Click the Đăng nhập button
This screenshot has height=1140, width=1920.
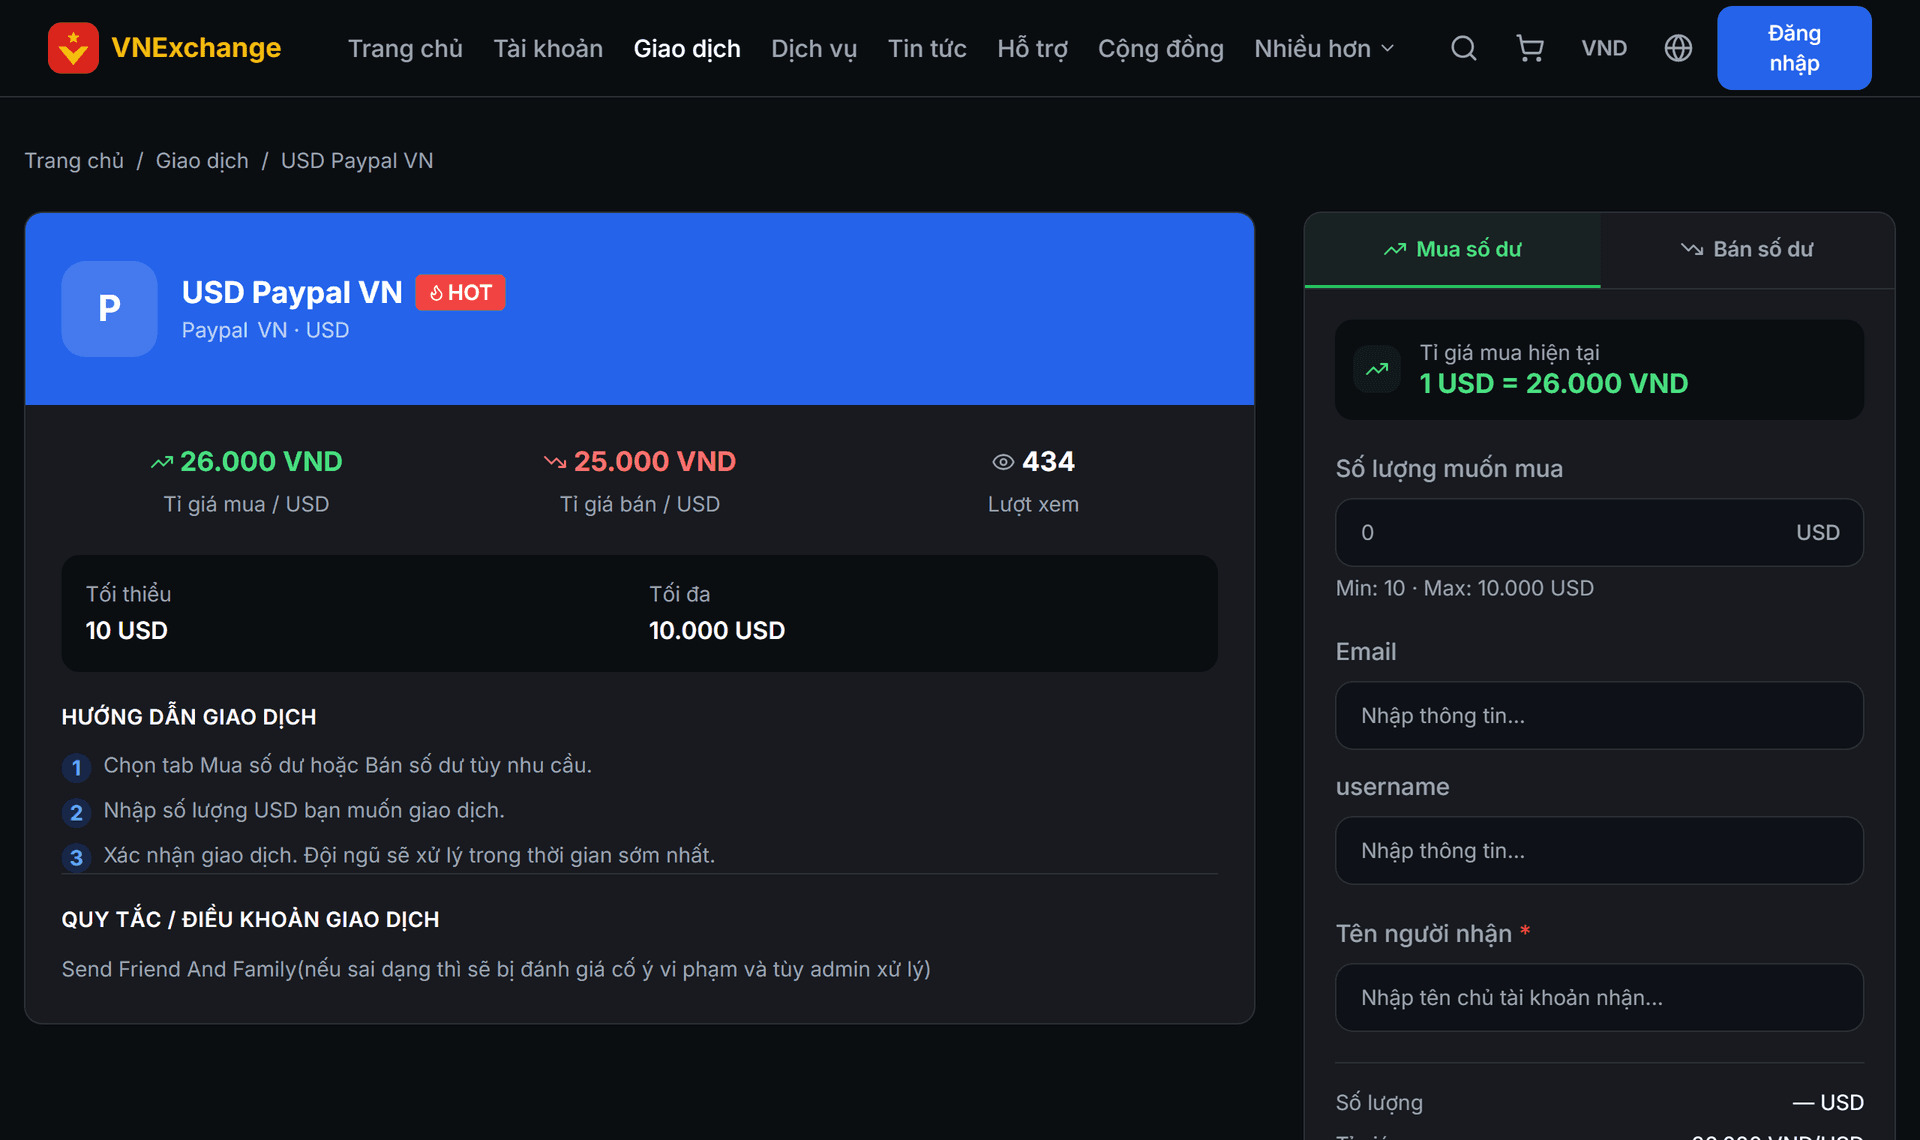[x=1794, y=48]
